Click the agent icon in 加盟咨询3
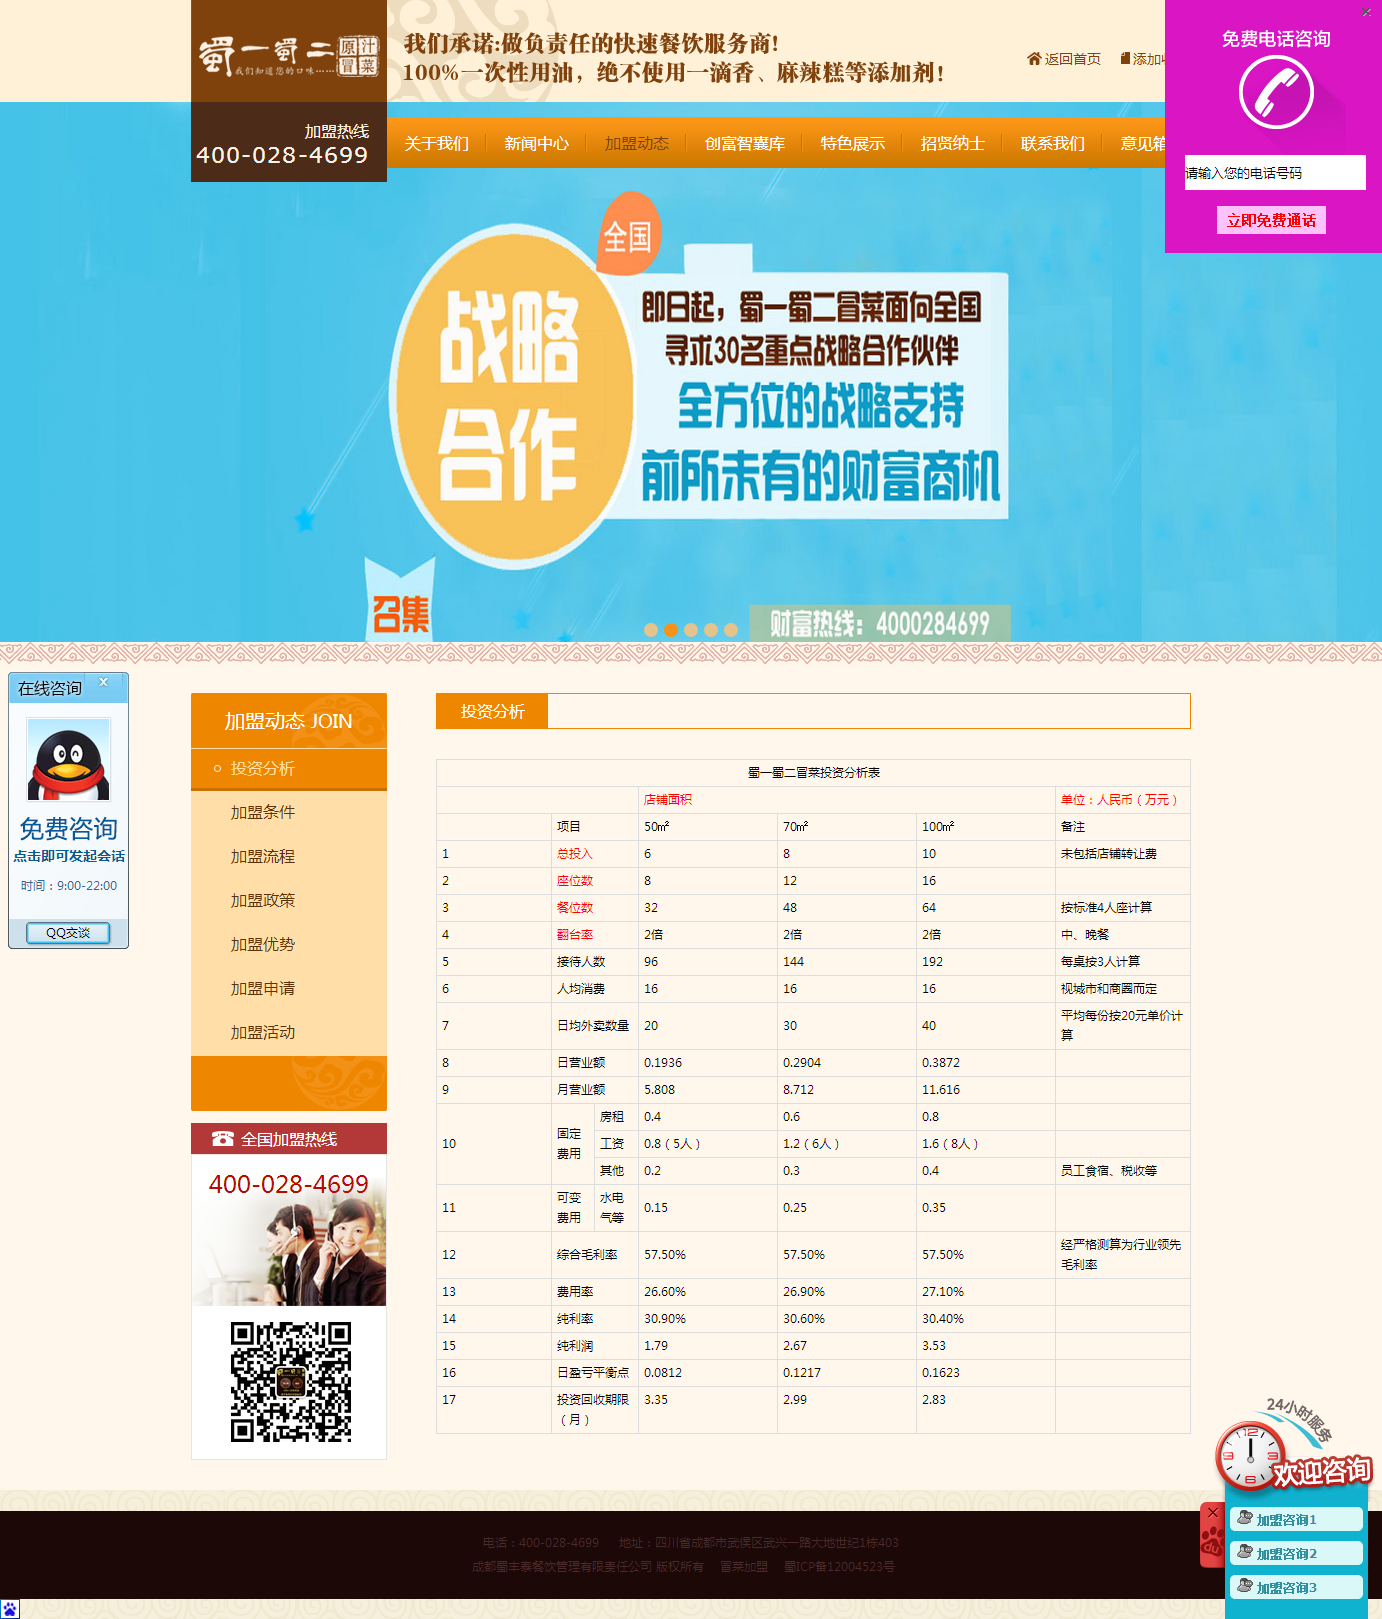 (1245, 1586)
